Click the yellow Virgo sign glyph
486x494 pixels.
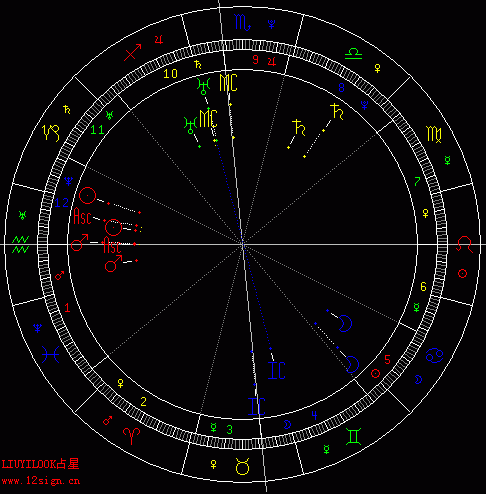434,134
